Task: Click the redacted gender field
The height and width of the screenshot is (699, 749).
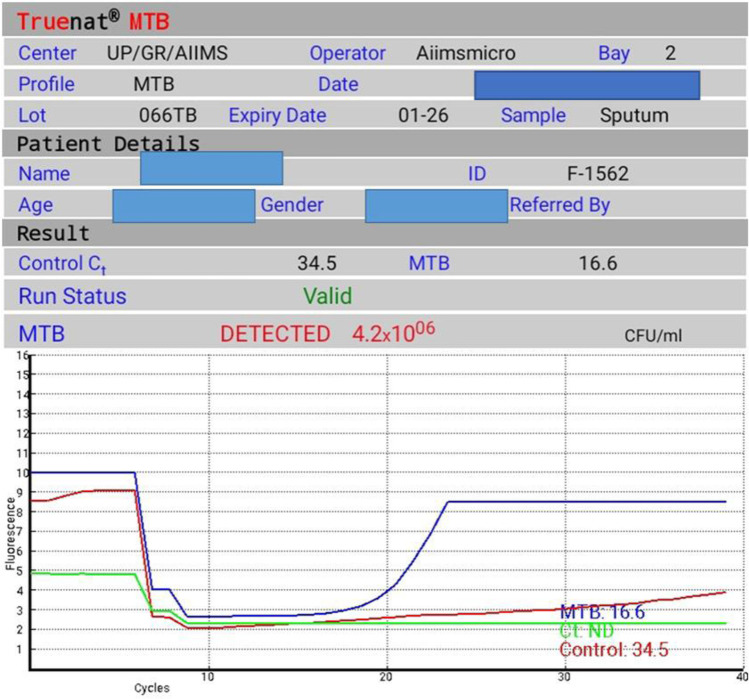Action: click(437, 206)
